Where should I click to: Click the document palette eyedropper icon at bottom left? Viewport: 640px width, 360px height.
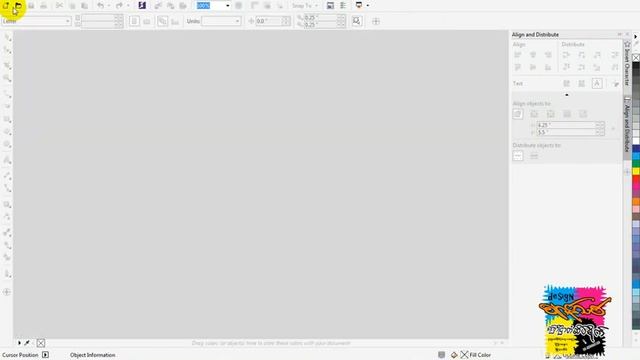point(27,343)
